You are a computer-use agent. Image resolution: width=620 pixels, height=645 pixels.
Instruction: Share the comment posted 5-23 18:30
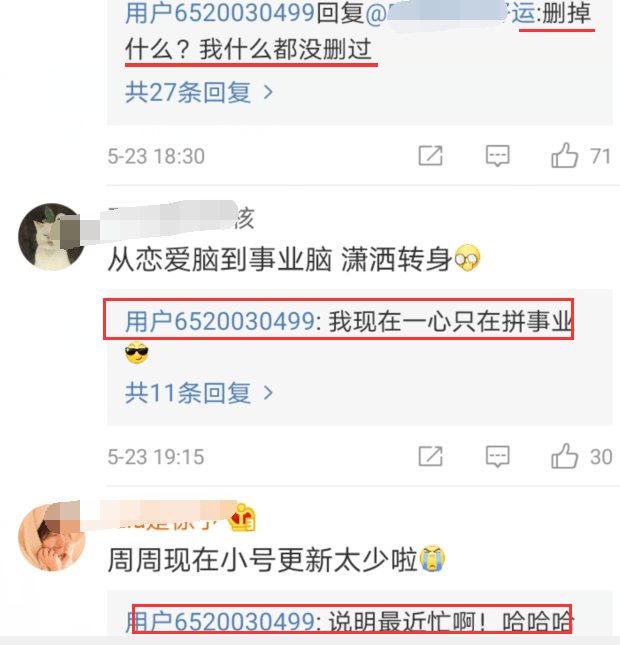click(430, 156)
